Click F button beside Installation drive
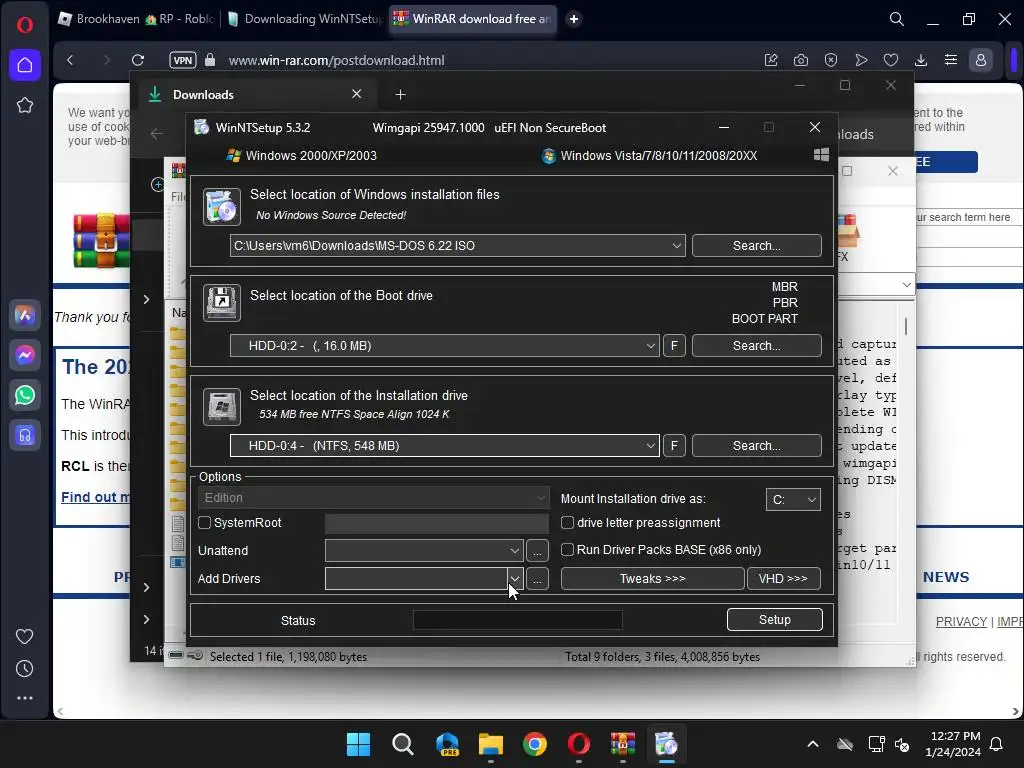This screenshot has width=1024, height=768. (x=674, y=445)
